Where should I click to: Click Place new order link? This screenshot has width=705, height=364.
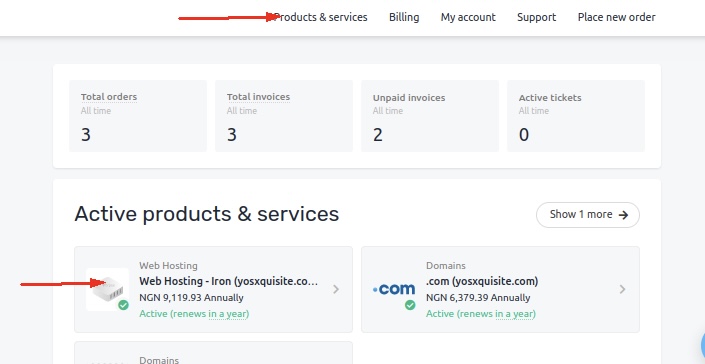pos(616,17)
